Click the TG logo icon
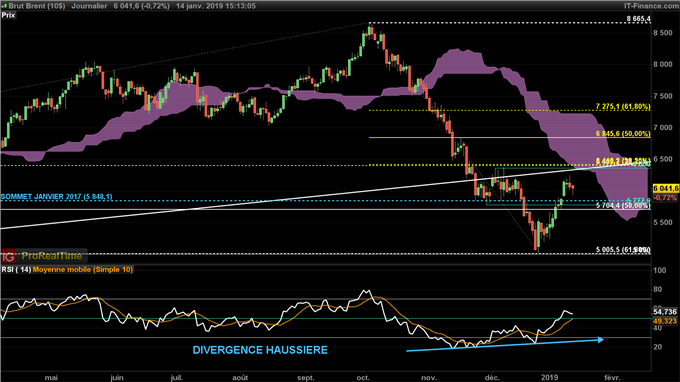The image size is (680, 382). (8, 257)
